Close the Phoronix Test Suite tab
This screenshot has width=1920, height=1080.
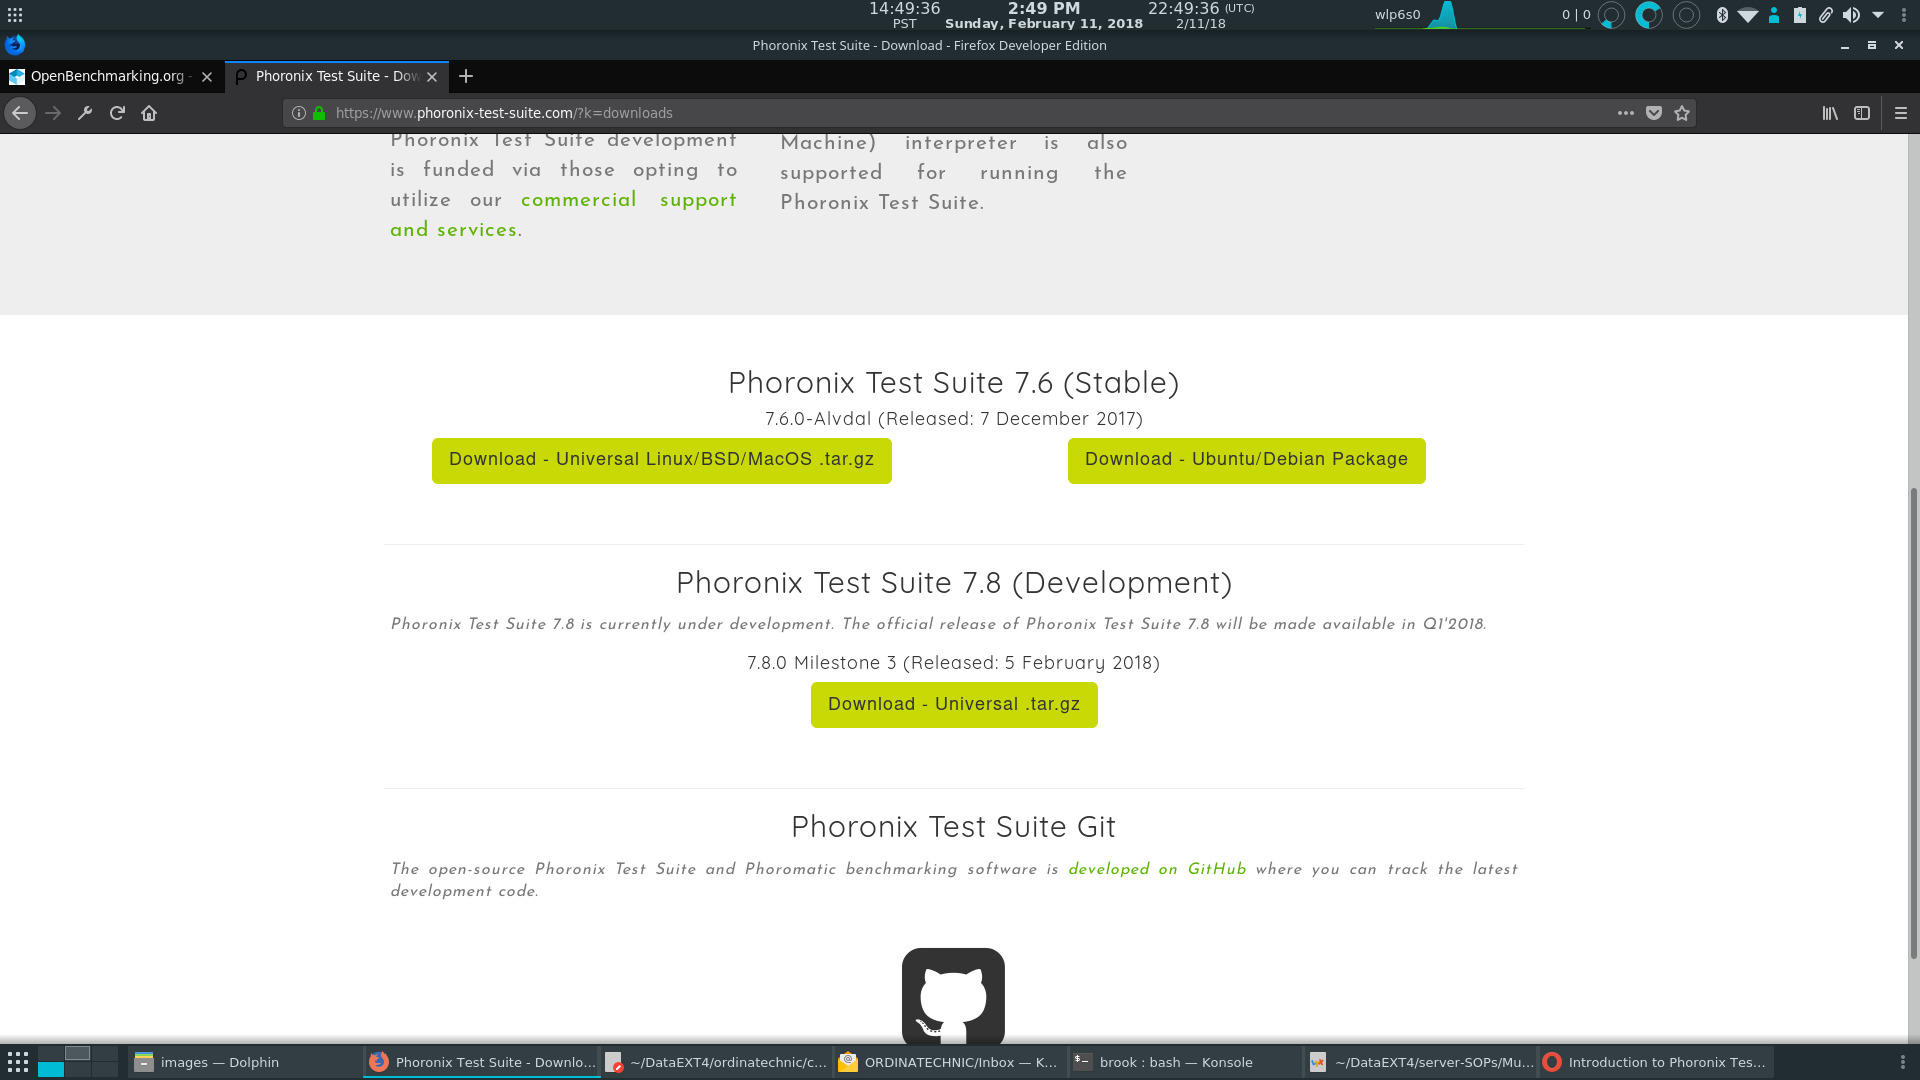(x=432, y=76)
